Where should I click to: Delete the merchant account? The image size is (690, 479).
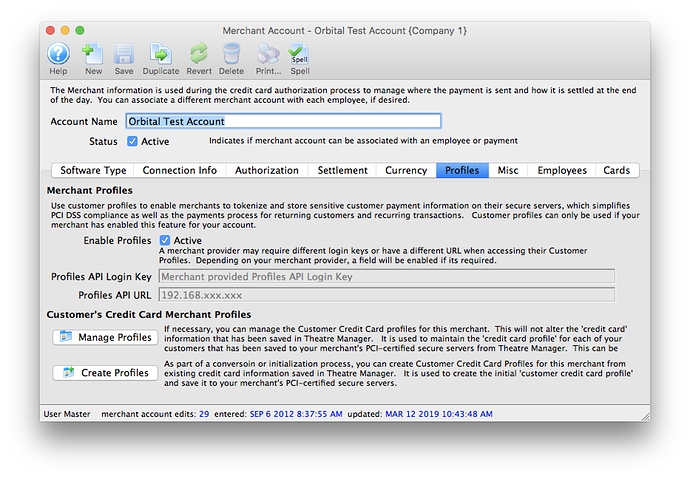point(231,59)
